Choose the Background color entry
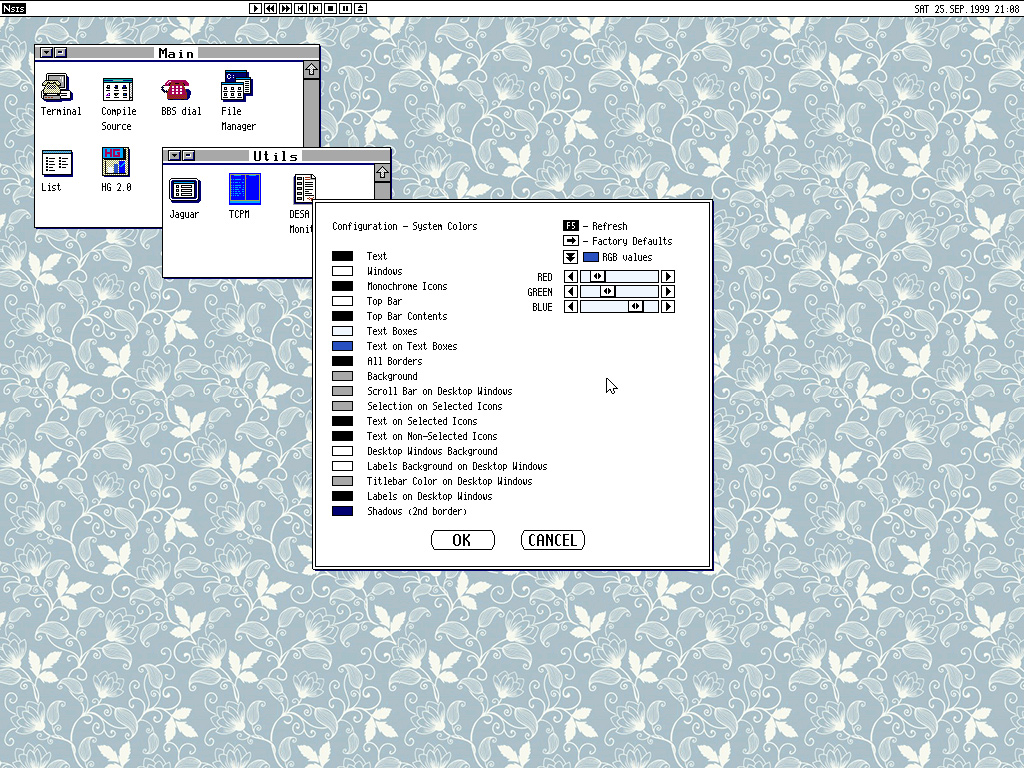 (x=342, y=376)
